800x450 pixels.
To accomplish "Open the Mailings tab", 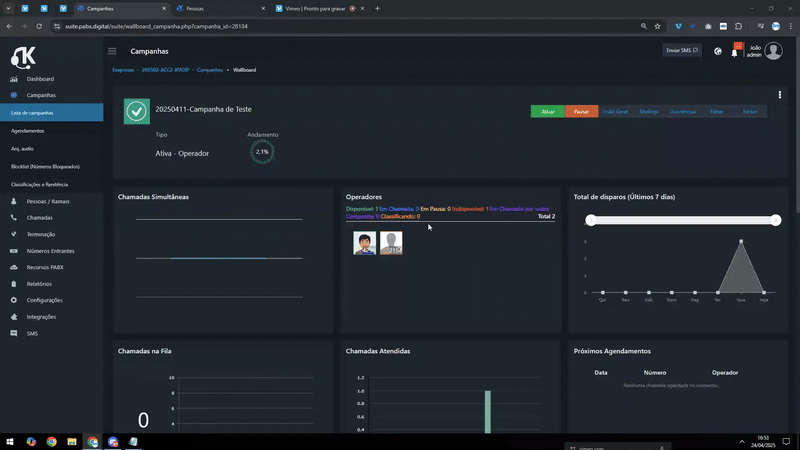I will 648,111.
